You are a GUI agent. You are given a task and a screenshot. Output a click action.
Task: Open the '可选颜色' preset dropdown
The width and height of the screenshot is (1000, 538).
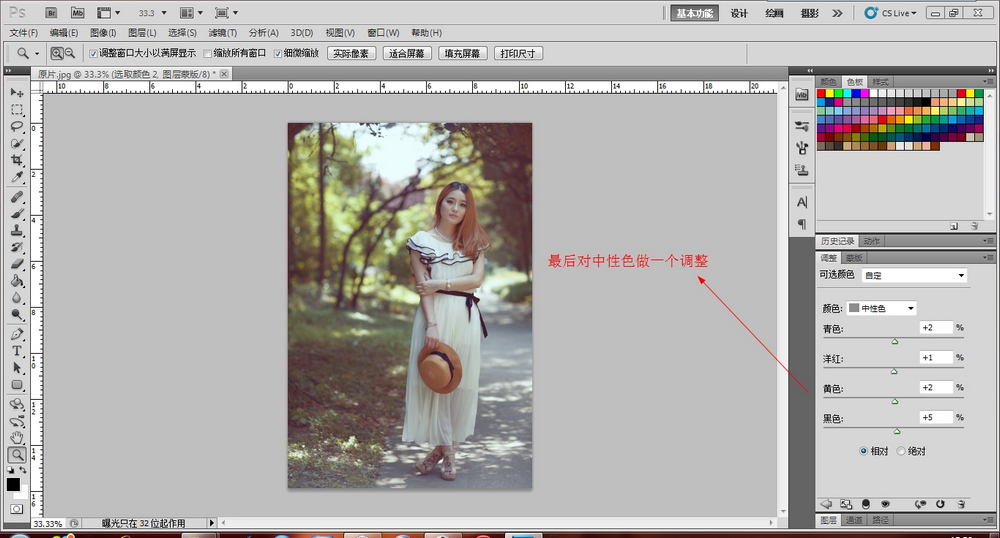click(x=914, y=275)
